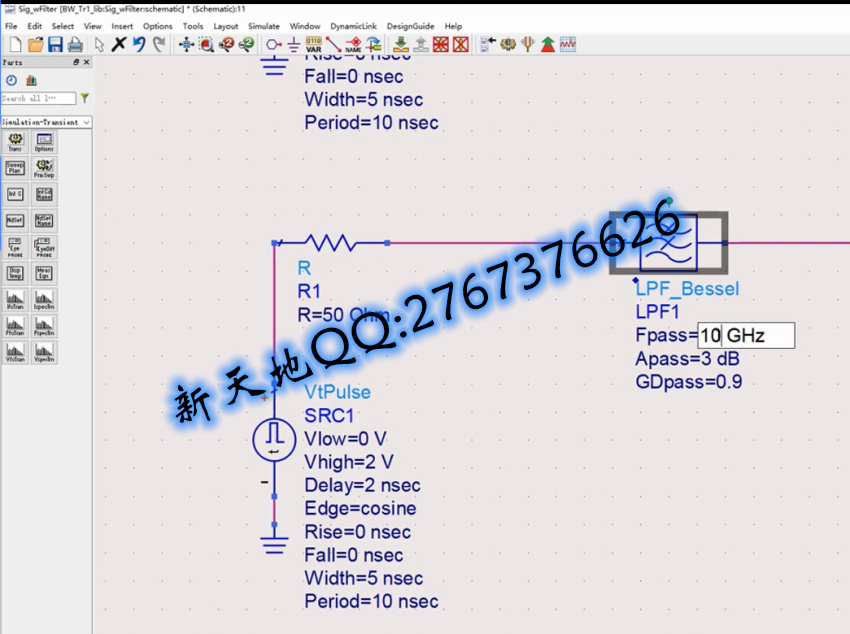This screenshot has width=850, height=634.
Task: Click the filter funnel beside parts search
Action: [85, 98]
